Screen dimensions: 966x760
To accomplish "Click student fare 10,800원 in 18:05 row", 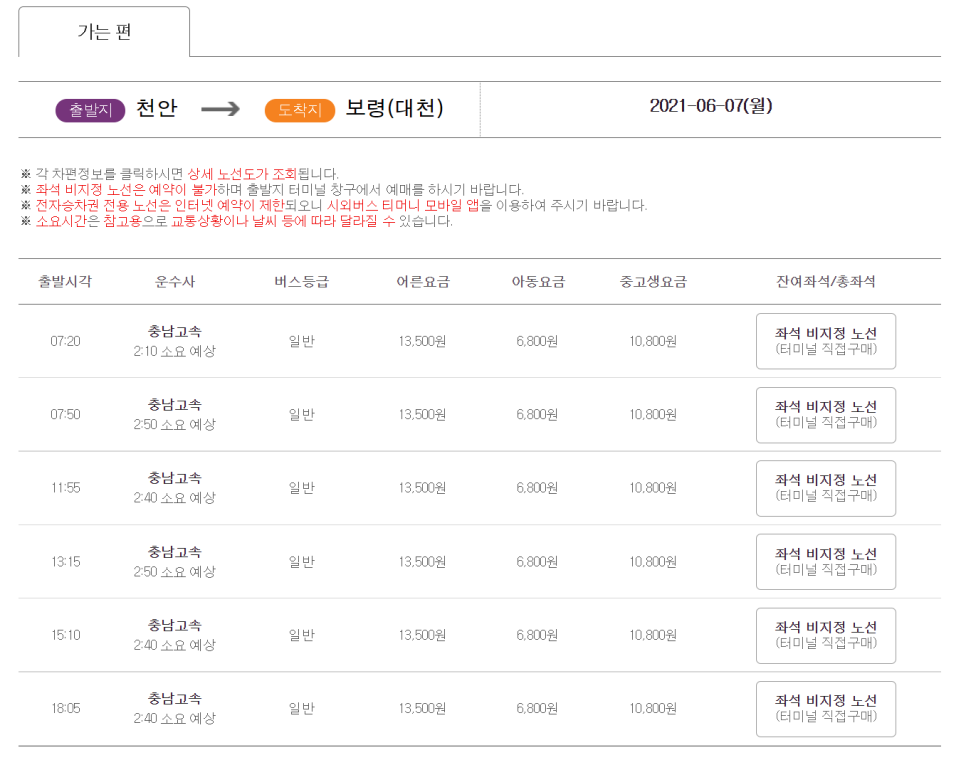I will click(653, 708).
